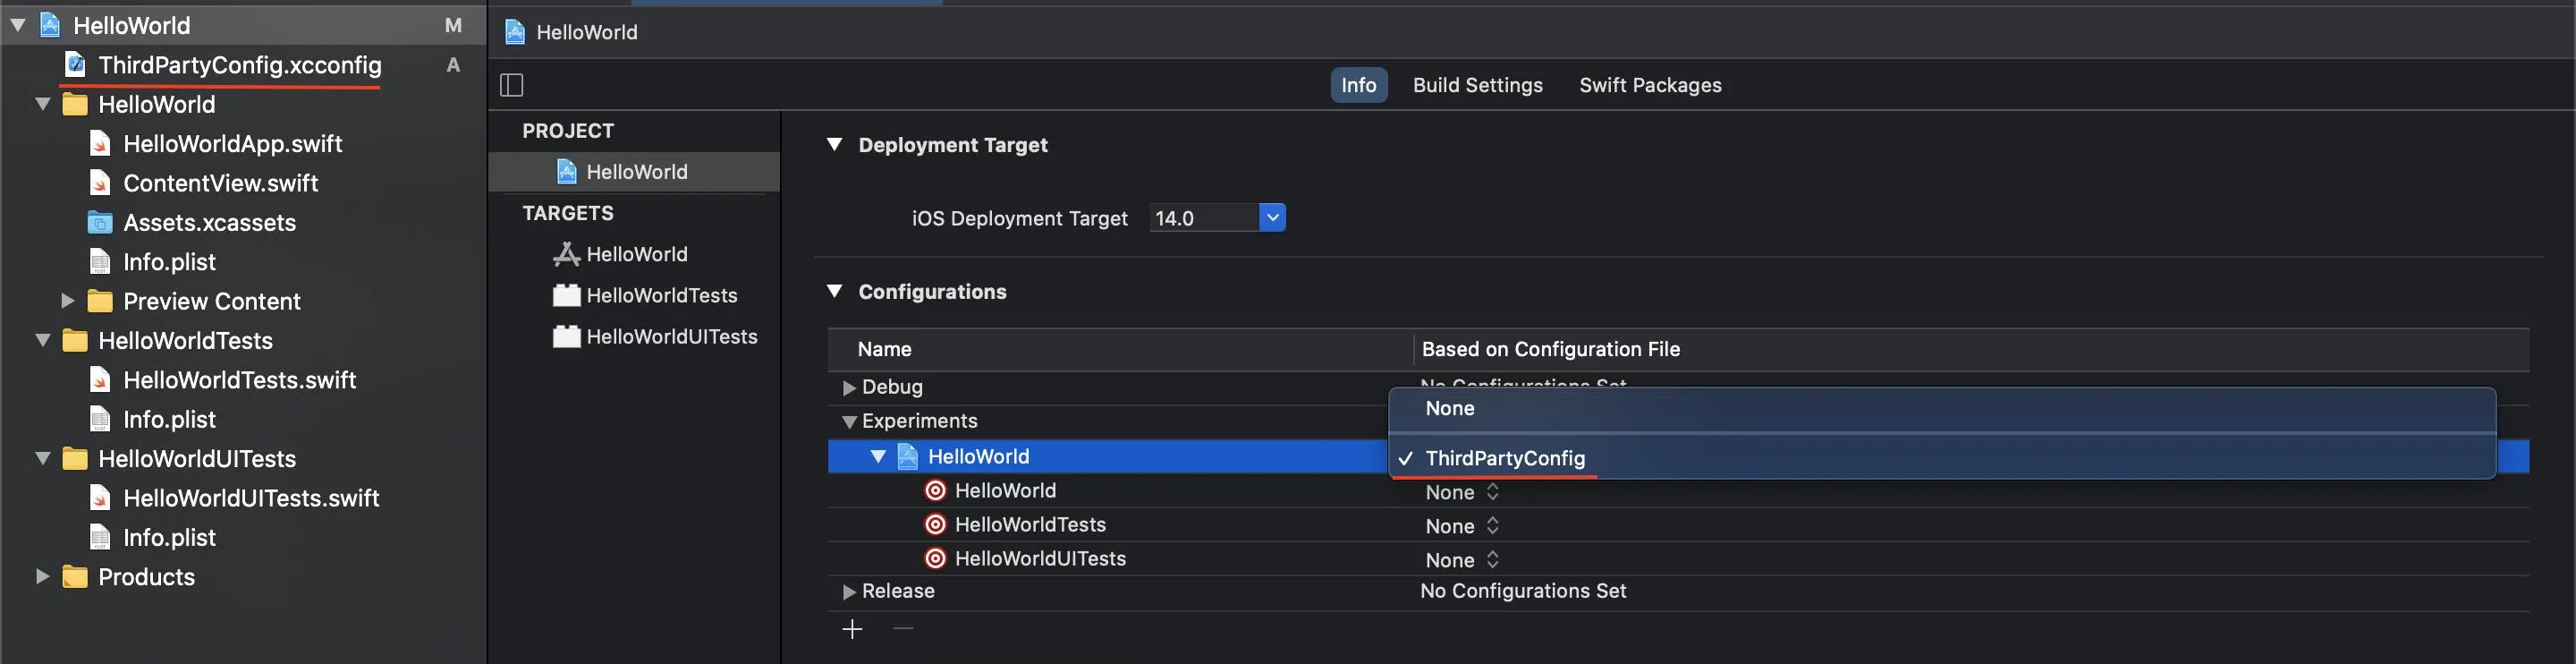Collapse the Deployment Target section
Viewport: 2576px width, 664px height.
tap(834, 144)
